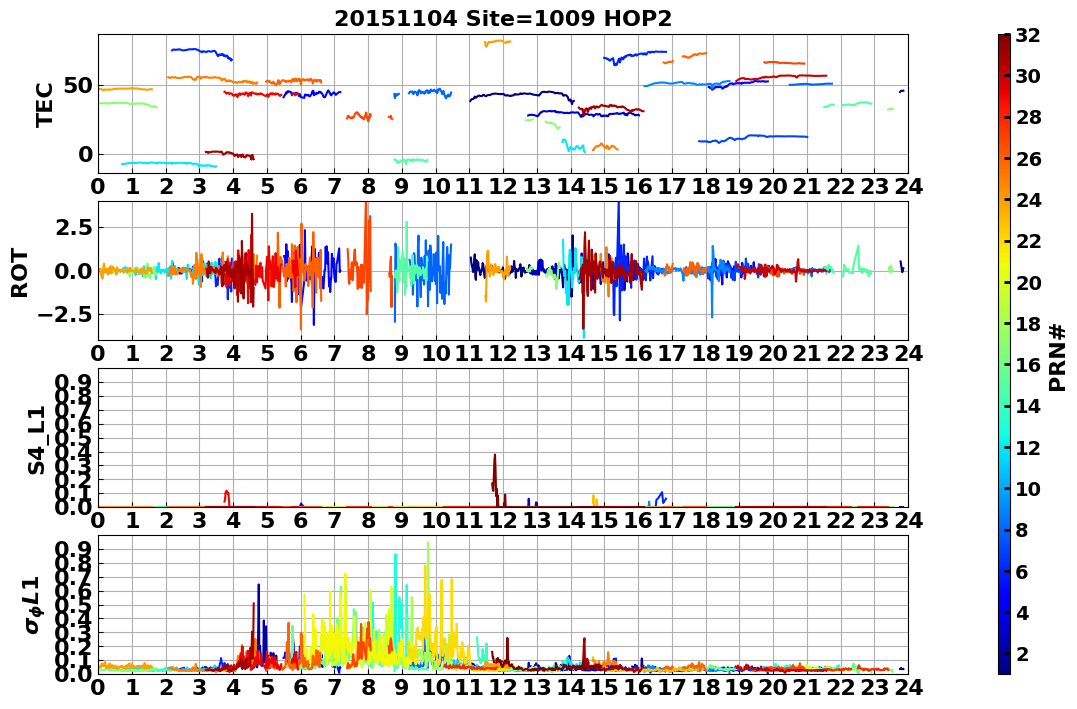
Task: Click hour 17 tick under S4_L1 panel
Action: (672, 520)
